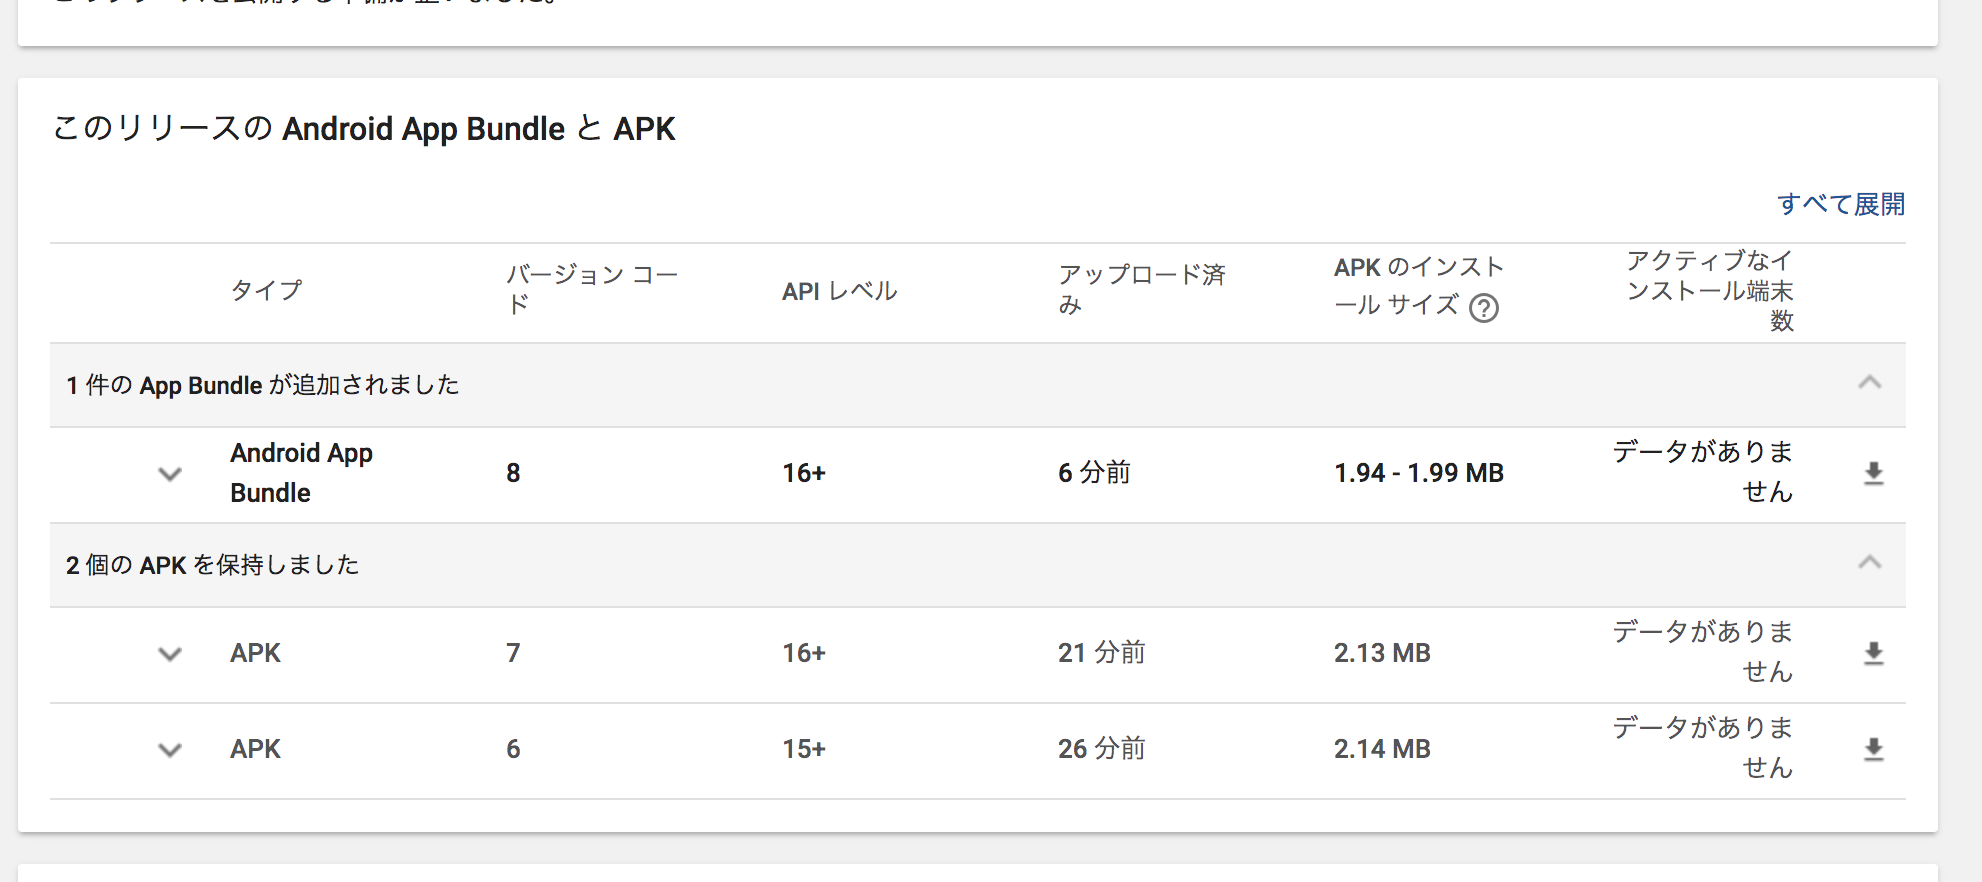Download the APK with version code 6
This screenshot has height=882, width=1982.
[1873, 750]
